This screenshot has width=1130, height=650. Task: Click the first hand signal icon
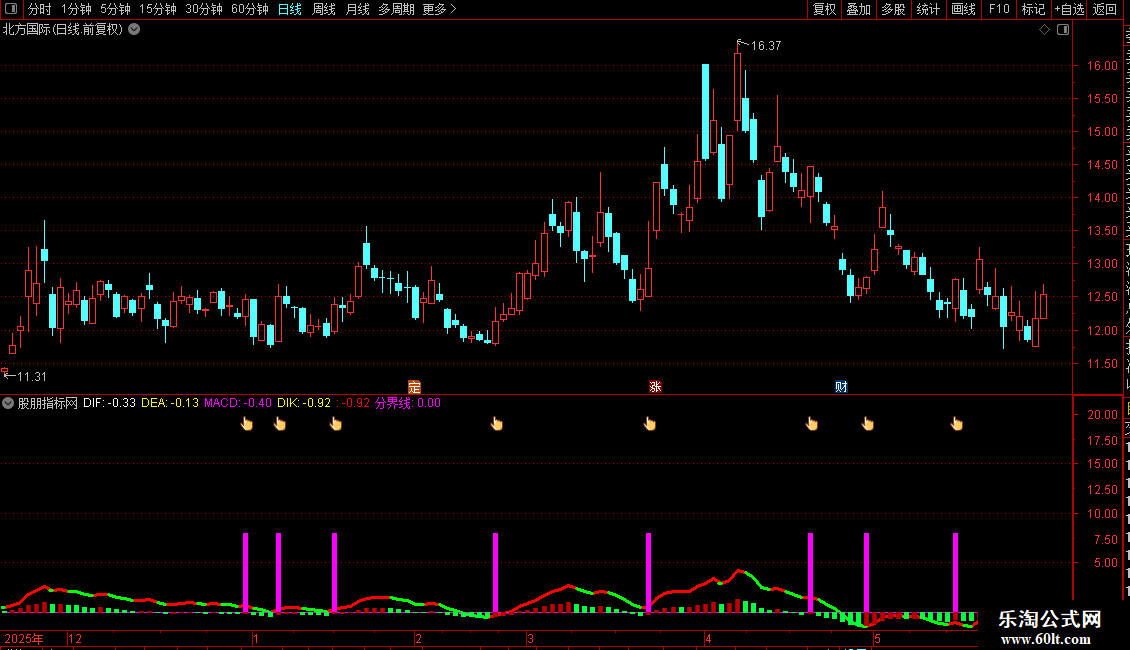[246, 424]
